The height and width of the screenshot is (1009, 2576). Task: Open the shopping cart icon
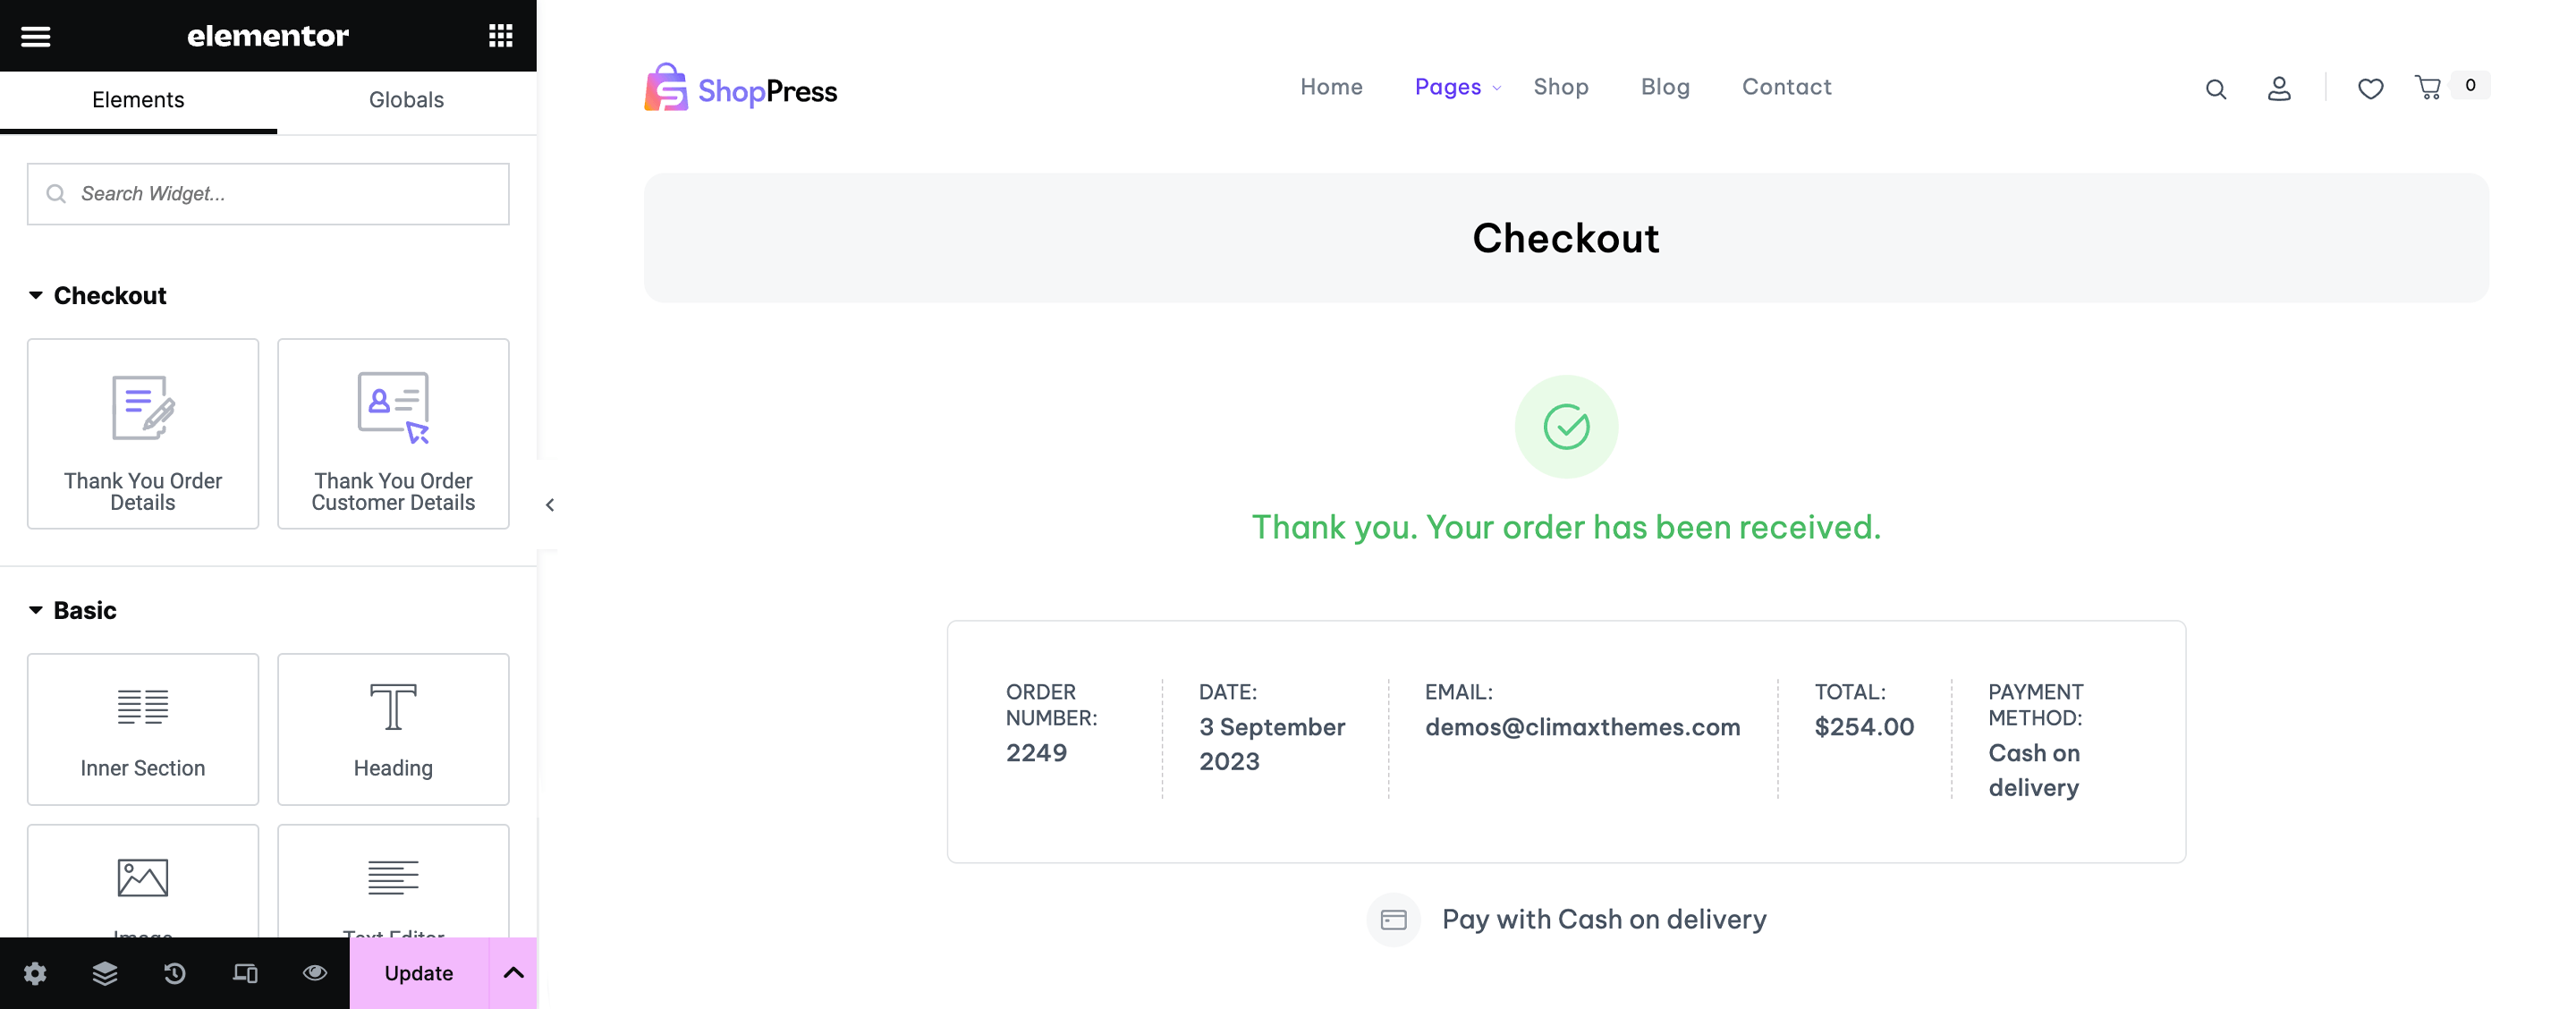tap(2428, 88)
